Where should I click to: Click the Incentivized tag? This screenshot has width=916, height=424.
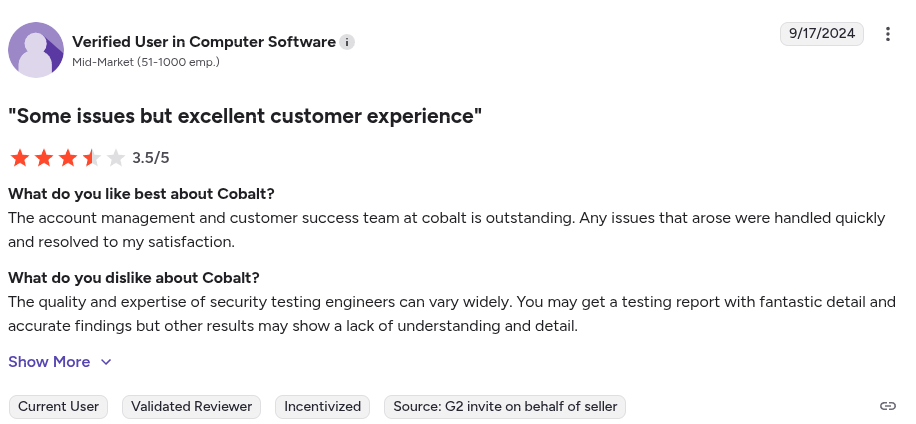pos(322,406)
